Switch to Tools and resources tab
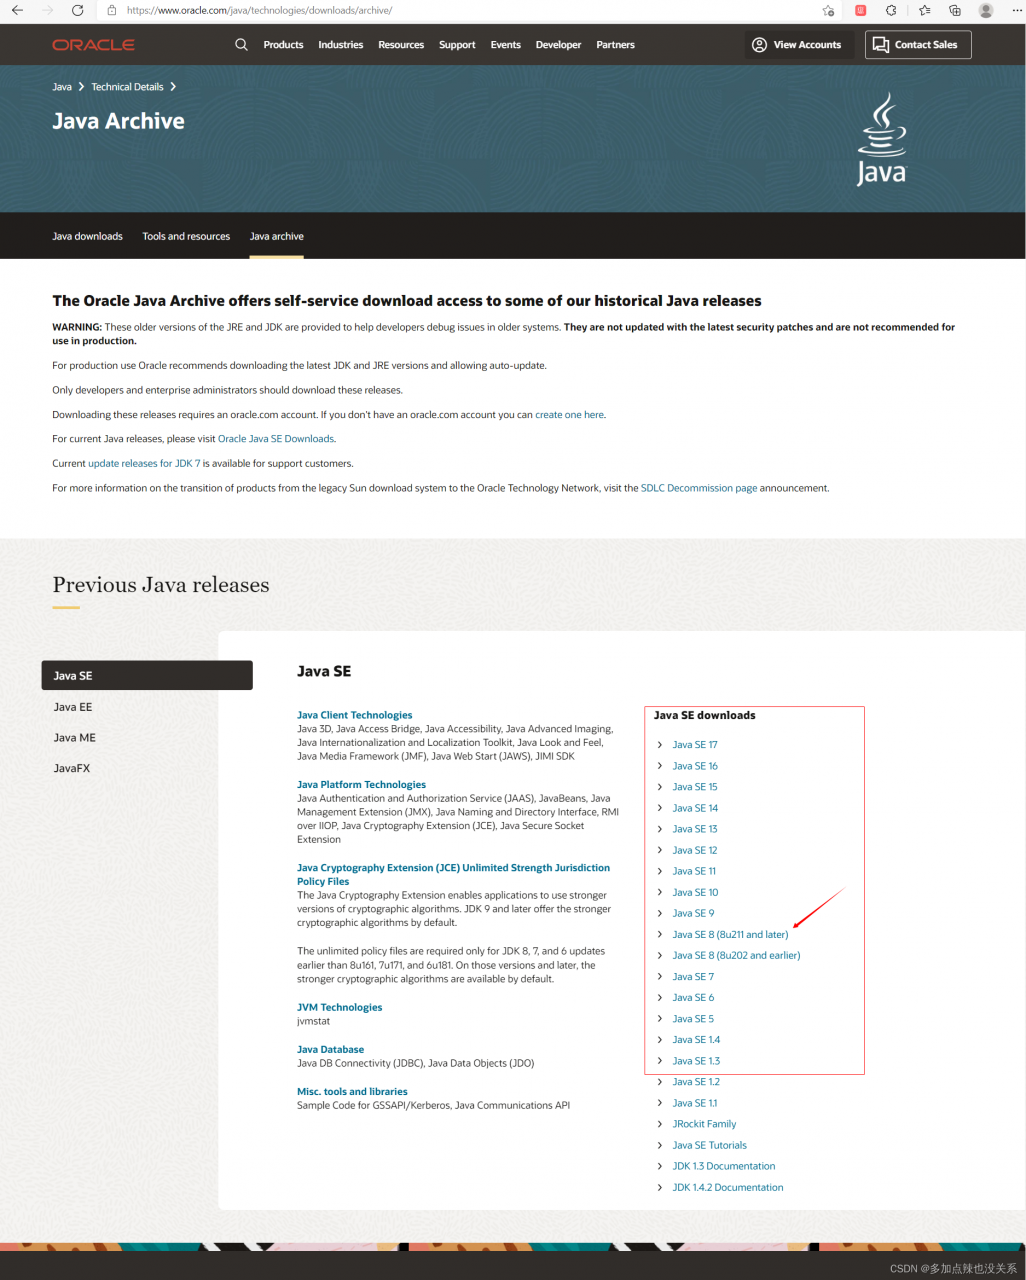This screenshot has width=1026, height=1280. pos(186,236)
